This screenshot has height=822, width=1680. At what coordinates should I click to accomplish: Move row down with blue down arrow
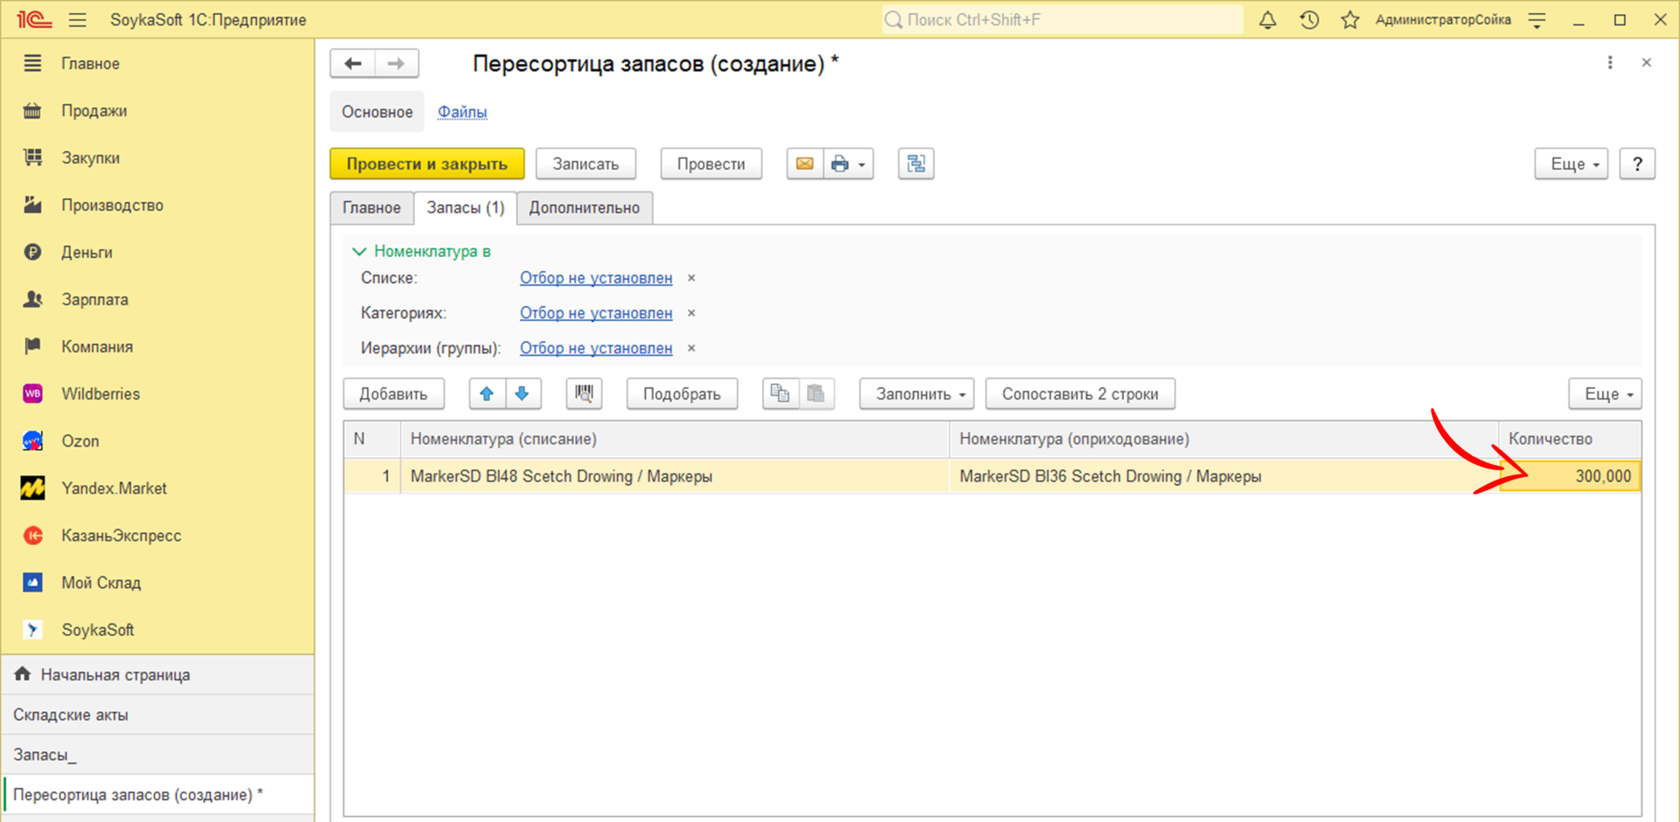tap(523, 394)
